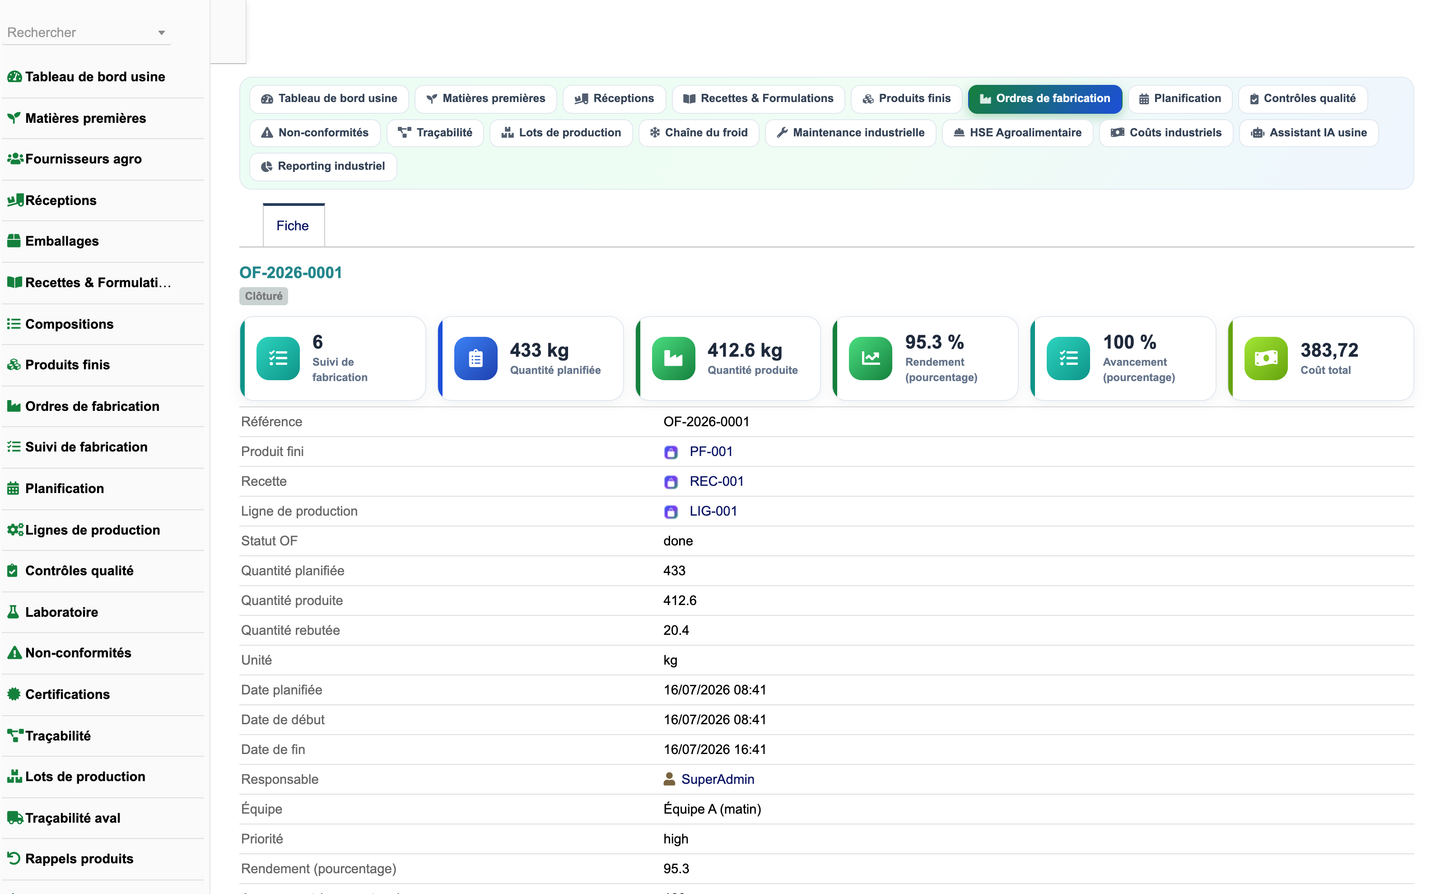This screenshot has height=894, width=1445.
Task: Click the Laboratoire flask icon in sidebar
Action: point(14,612)
